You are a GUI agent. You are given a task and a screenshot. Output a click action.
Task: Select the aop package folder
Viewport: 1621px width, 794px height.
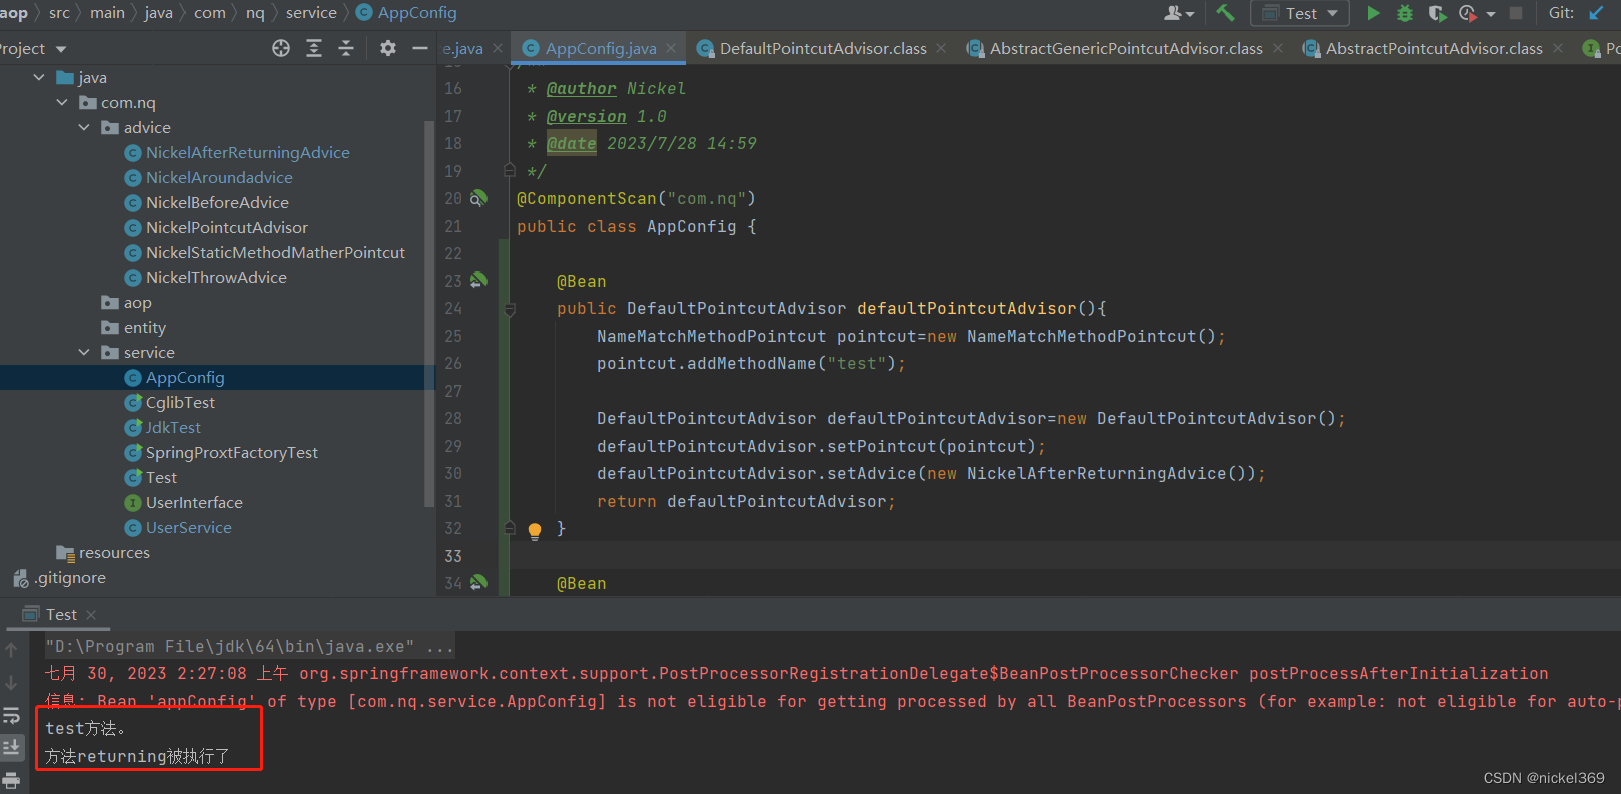[x=127, y=302]
